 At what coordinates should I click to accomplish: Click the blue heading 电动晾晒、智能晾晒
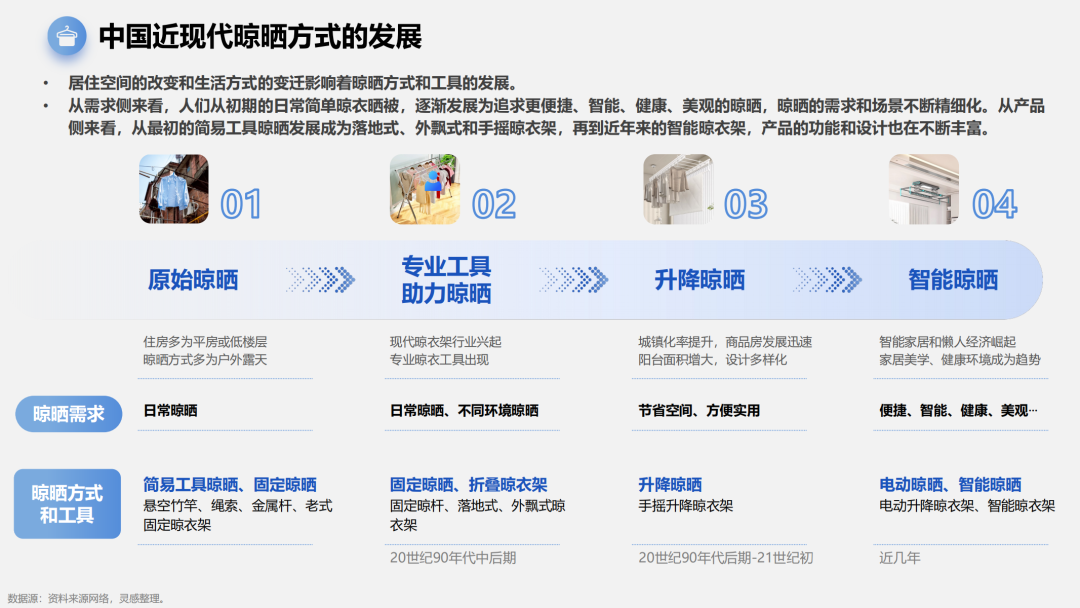coord(951,485)
